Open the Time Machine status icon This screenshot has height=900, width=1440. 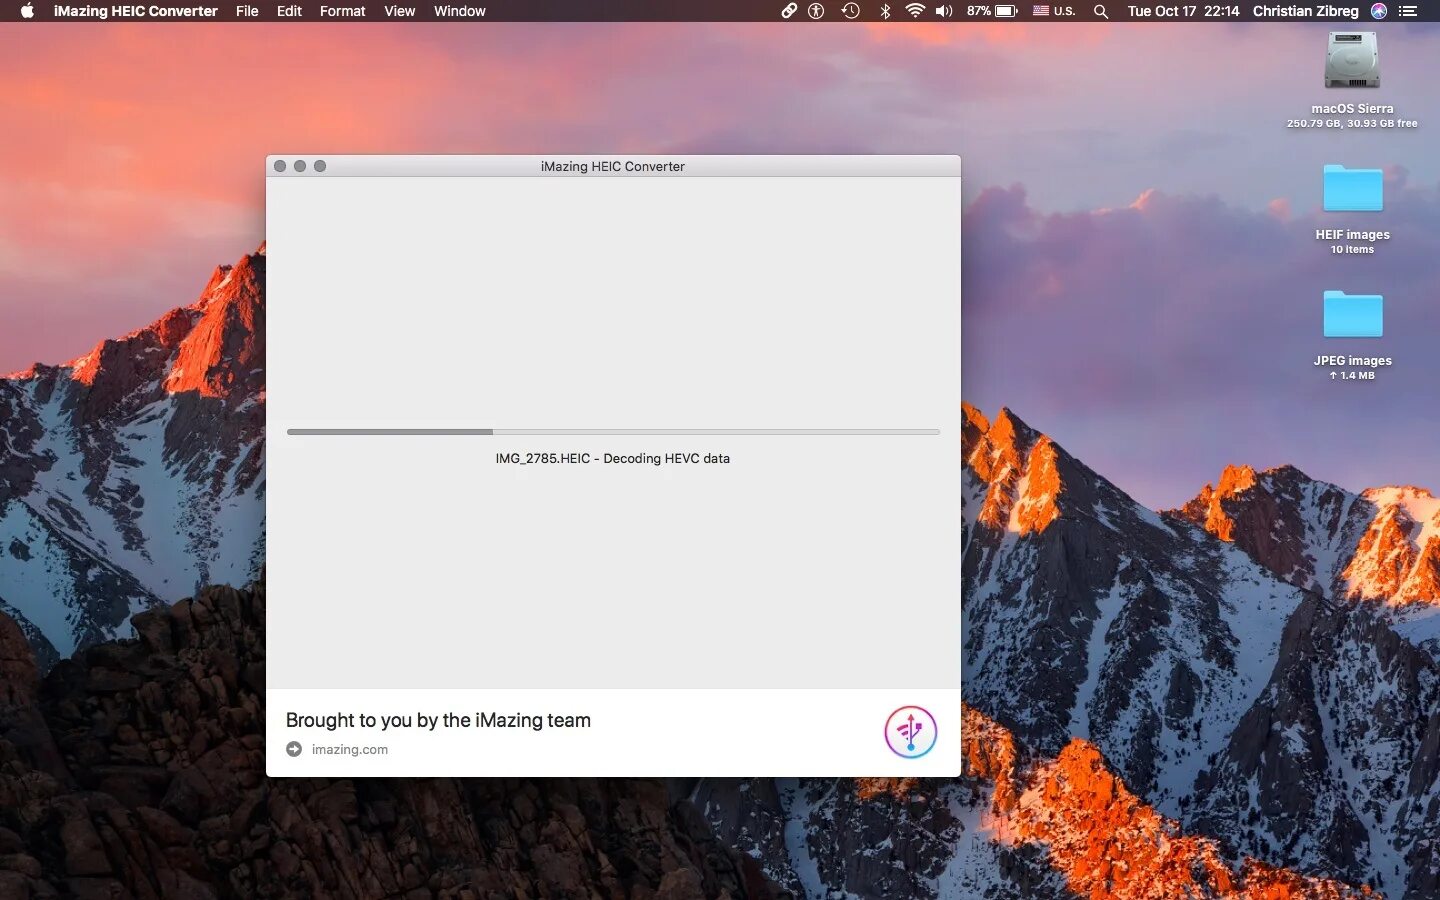point(850,11)
